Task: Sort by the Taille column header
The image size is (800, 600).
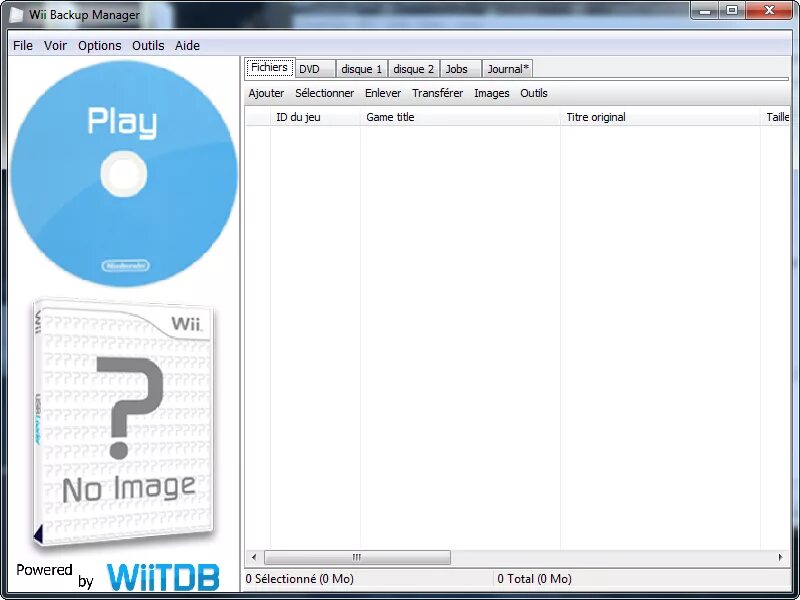Action: 776,117
